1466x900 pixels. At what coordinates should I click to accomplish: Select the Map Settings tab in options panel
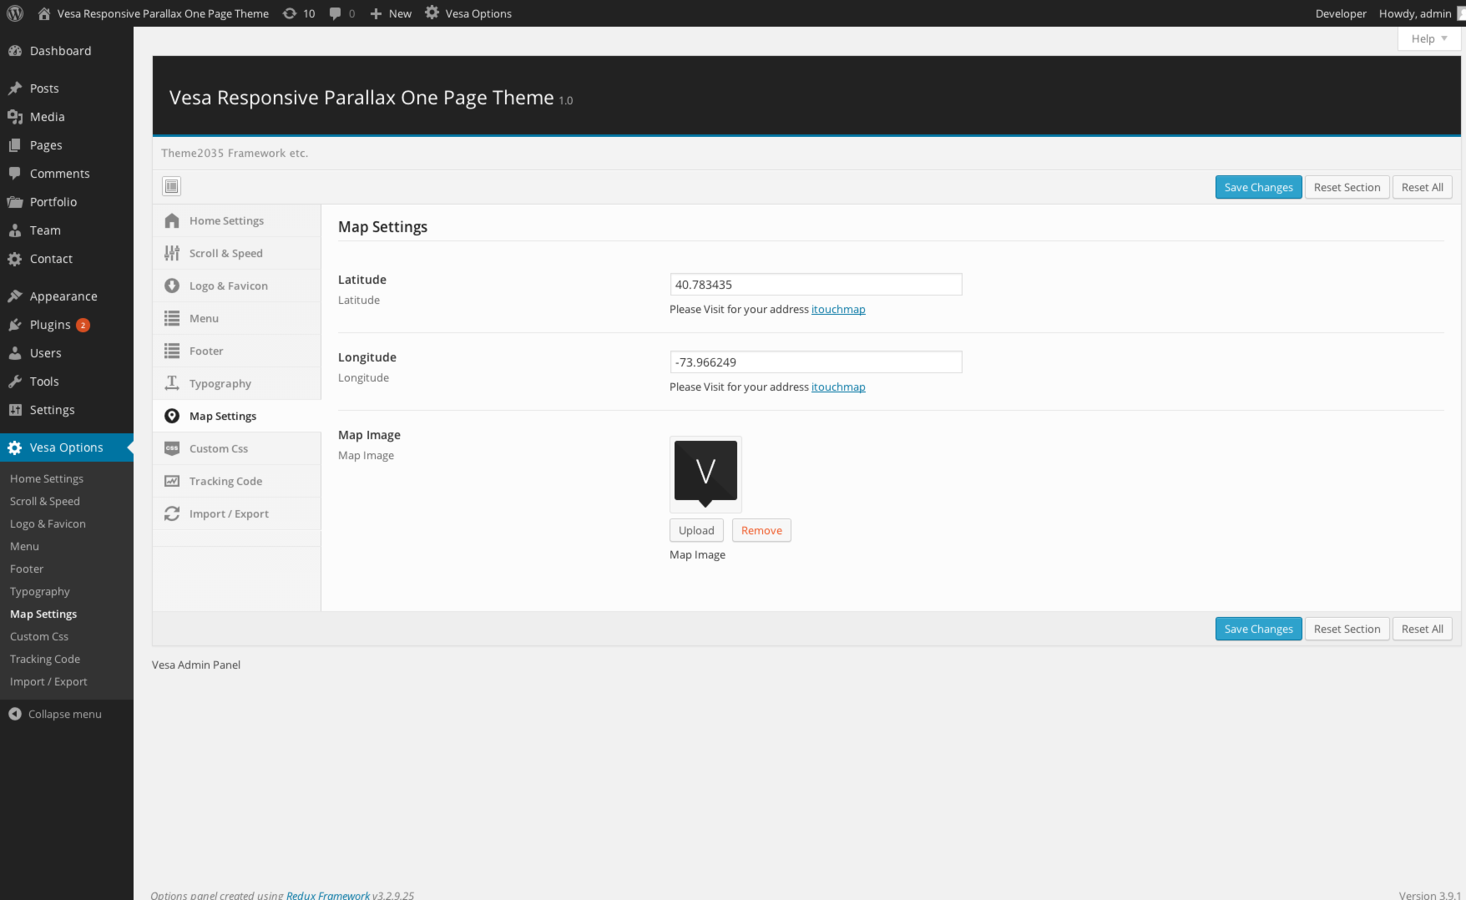pyautogui.click(x=237, y=416)
